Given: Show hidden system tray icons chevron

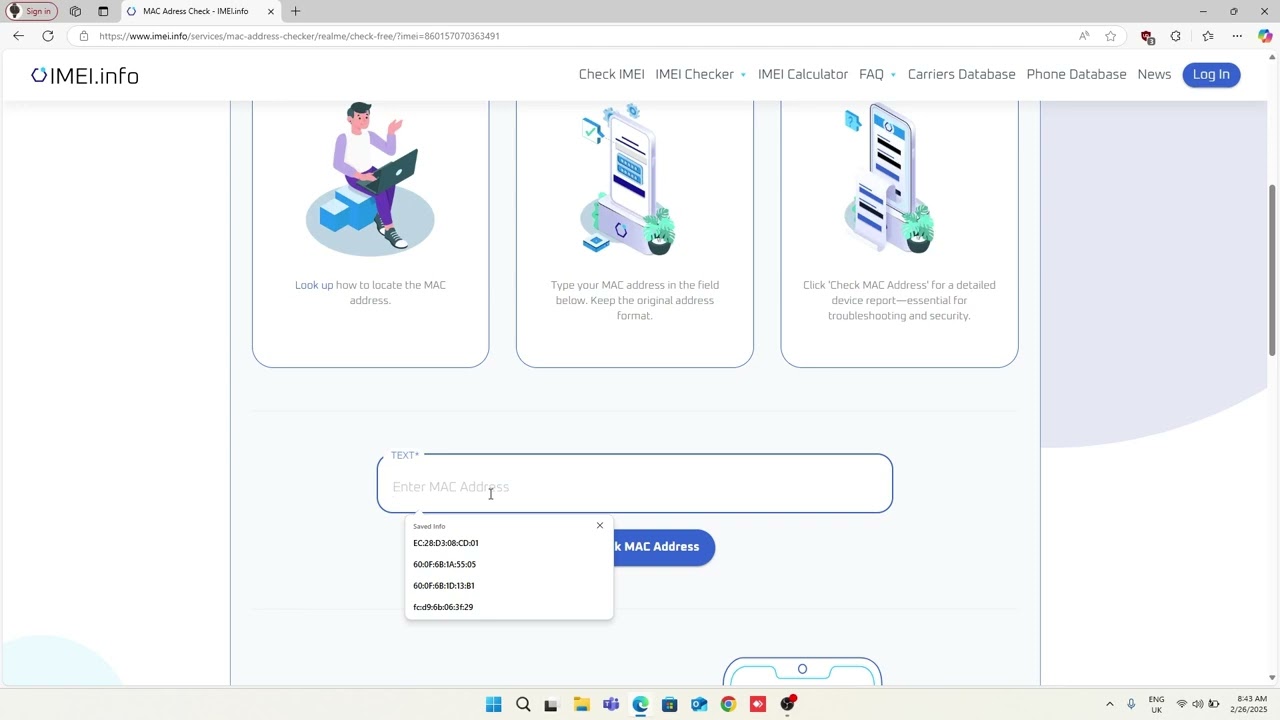Looking at the screenshot, I should coord(1109,704).
